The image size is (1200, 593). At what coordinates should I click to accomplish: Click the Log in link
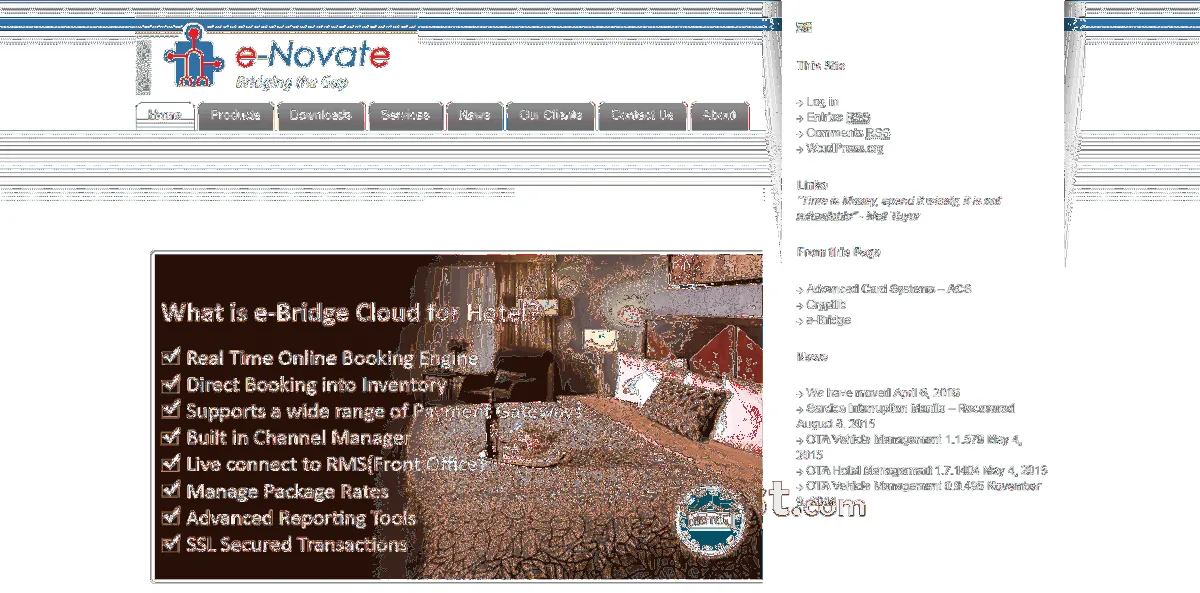coord(822,102)
